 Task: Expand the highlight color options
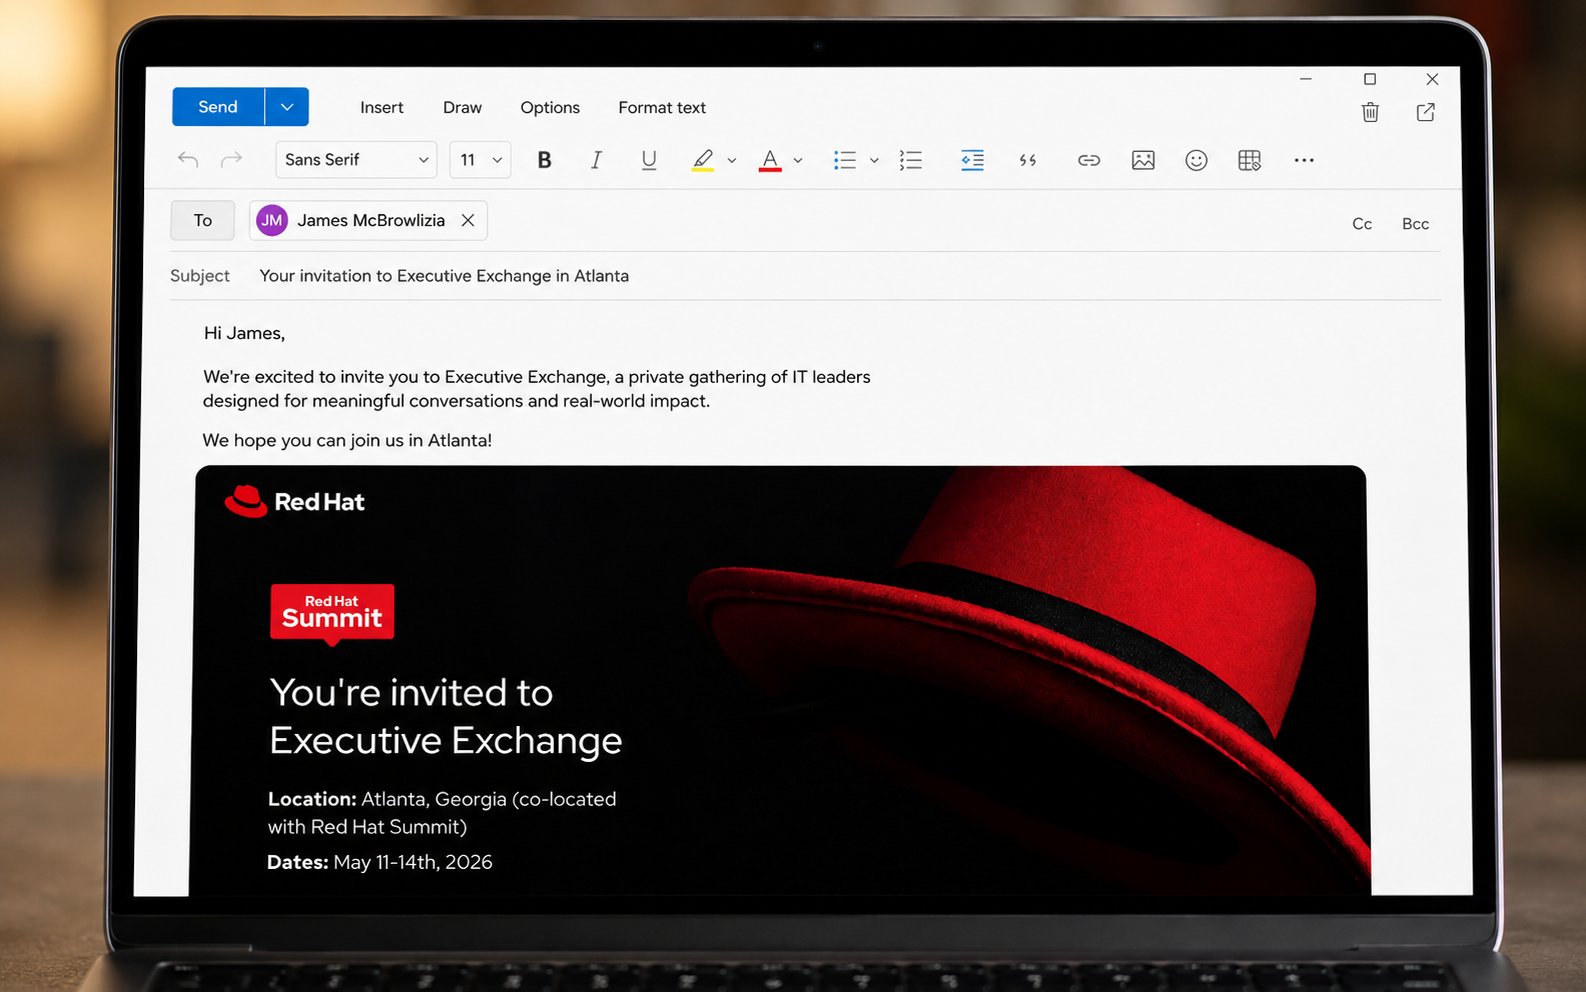732,160
